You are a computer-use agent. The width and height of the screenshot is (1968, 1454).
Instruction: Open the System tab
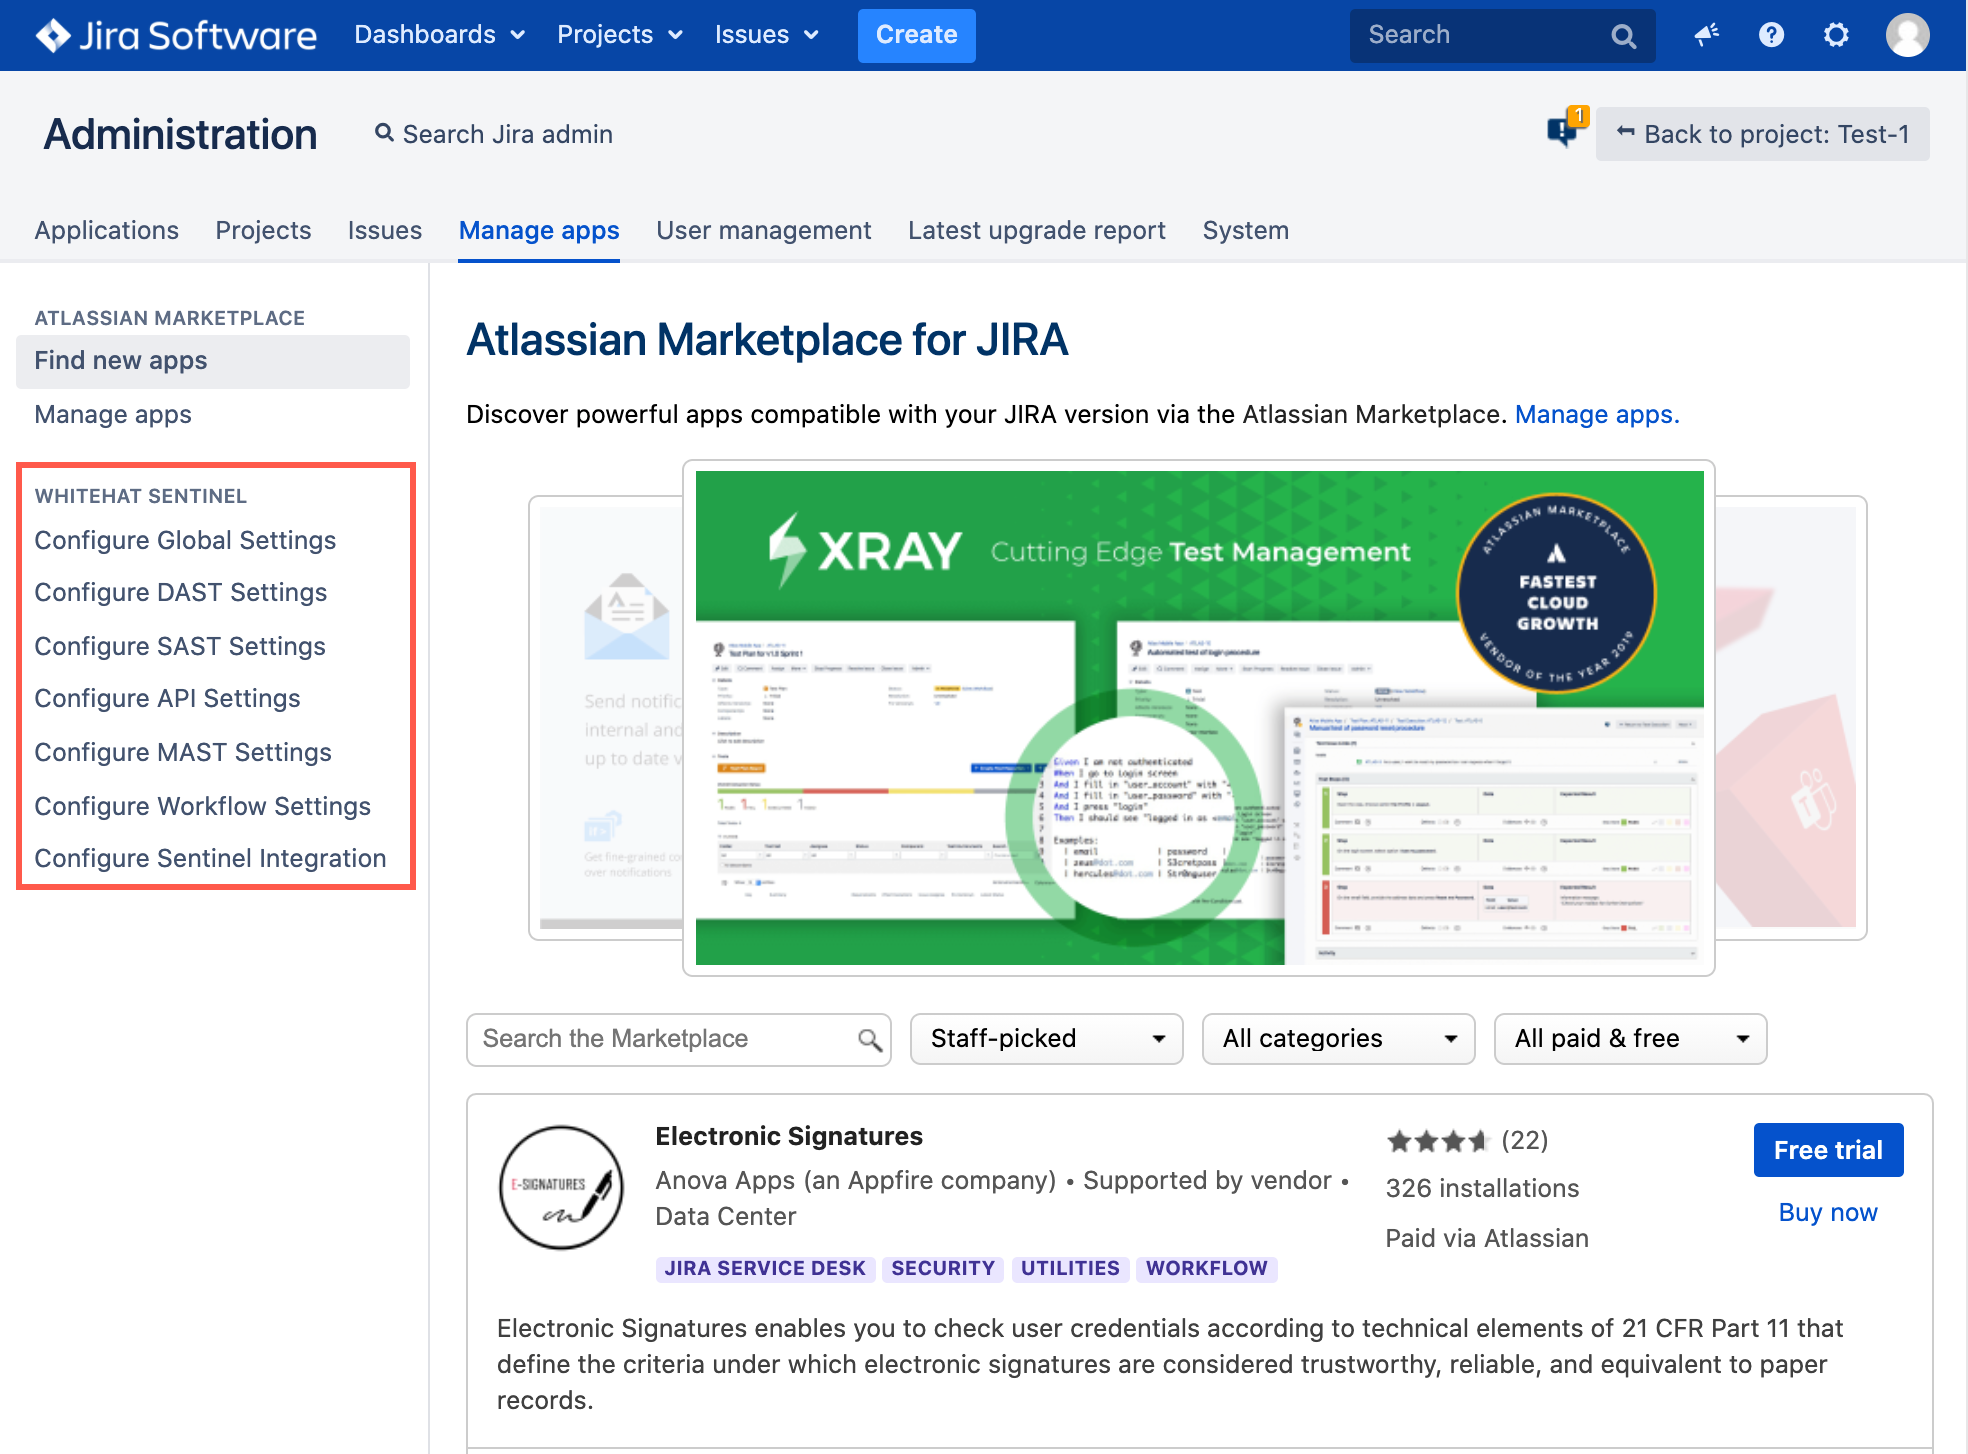pyautogui.click(x=1245, y=230)
